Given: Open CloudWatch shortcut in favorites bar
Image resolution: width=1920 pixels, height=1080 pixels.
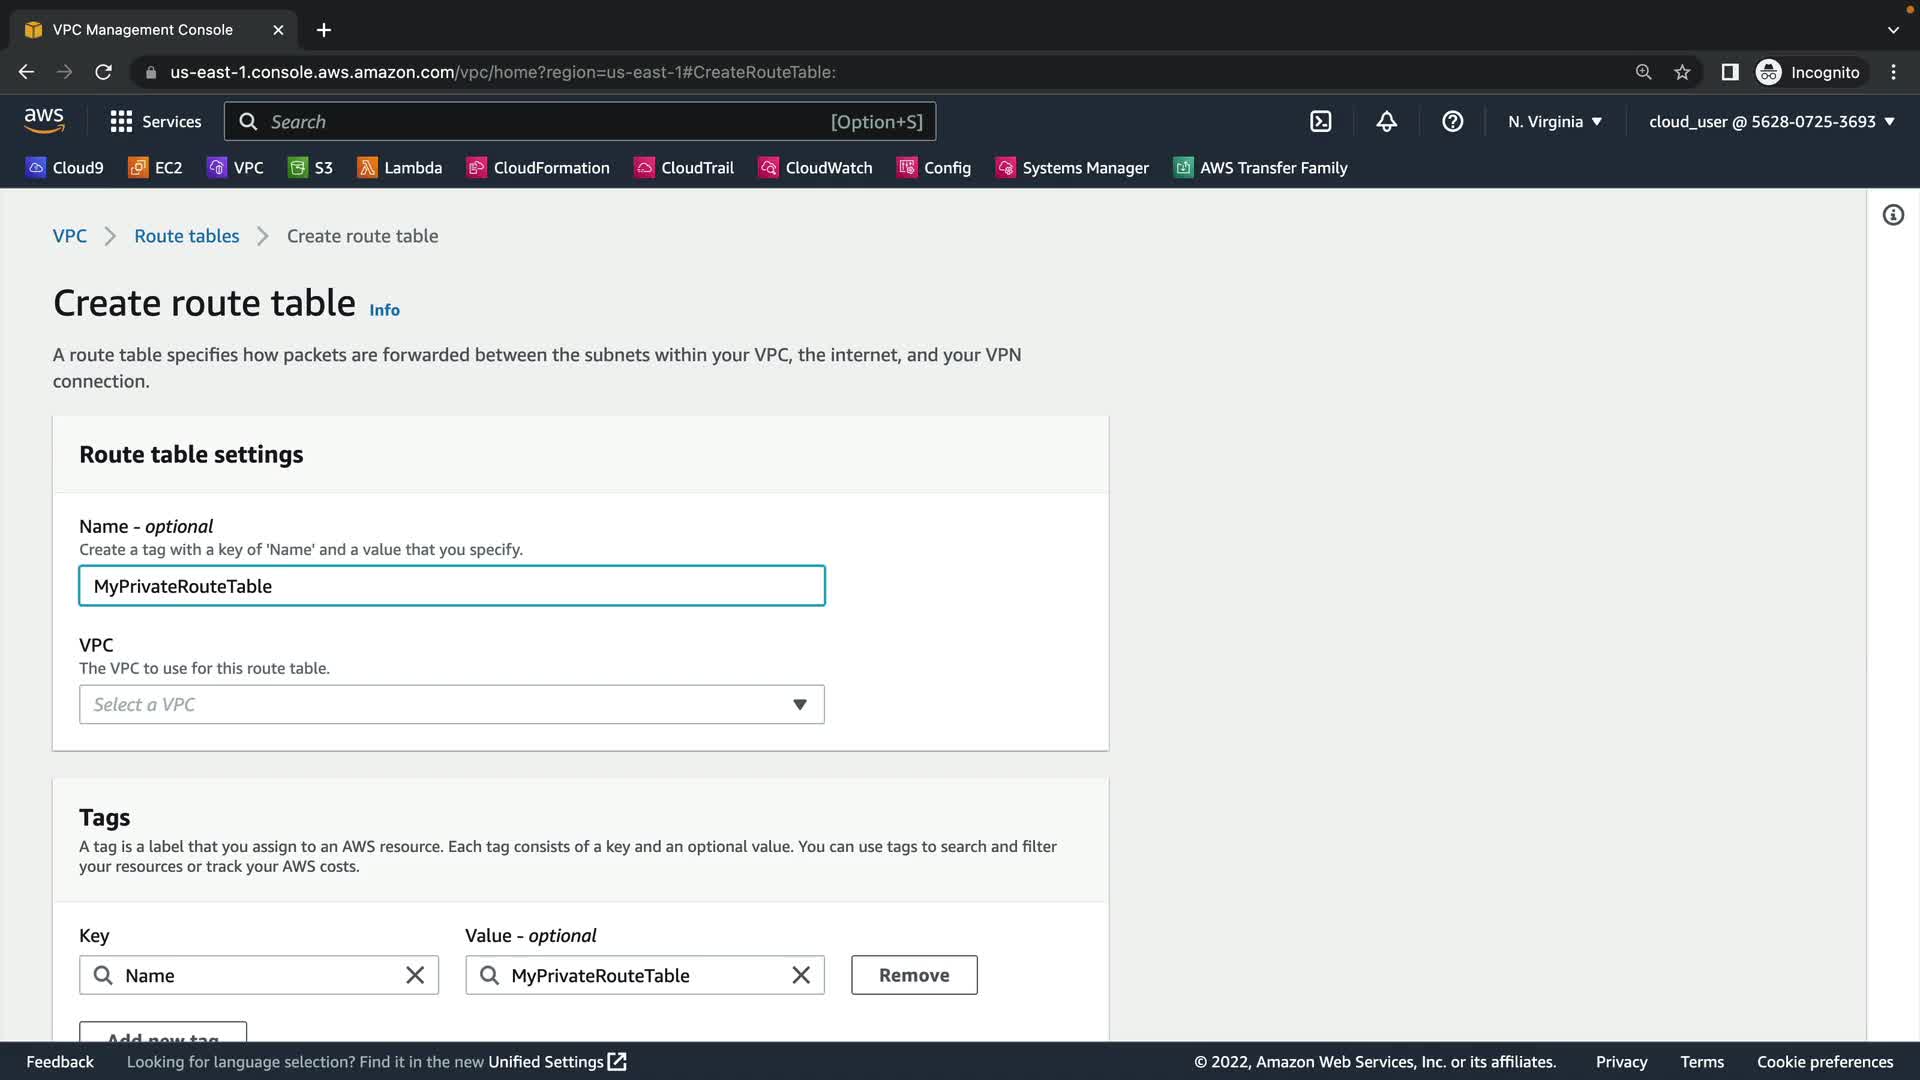Looking at the screenshot, I should (816, 168).
